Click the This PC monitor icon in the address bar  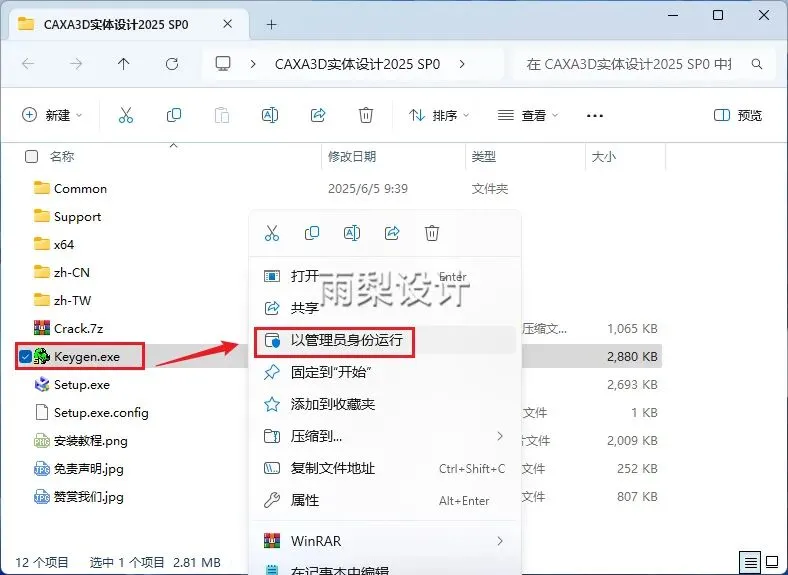point(223,64)
